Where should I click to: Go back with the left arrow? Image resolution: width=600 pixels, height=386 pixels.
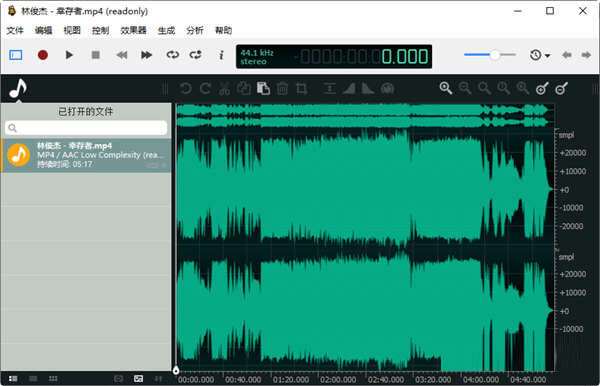(567, 55)
